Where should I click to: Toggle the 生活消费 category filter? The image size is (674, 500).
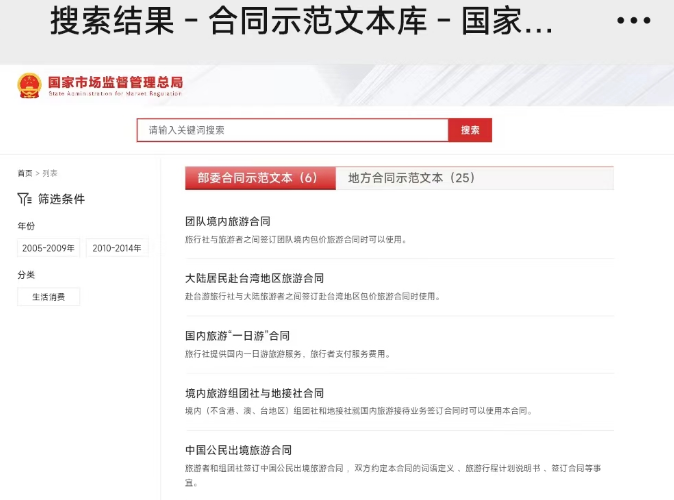pos(48,297)
